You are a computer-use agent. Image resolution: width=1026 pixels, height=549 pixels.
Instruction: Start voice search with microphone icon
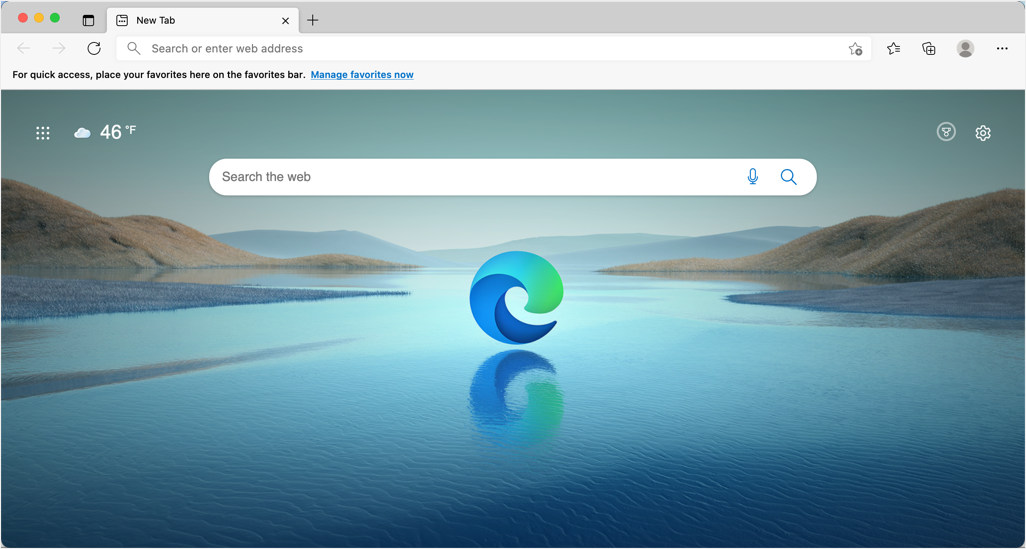752,177
